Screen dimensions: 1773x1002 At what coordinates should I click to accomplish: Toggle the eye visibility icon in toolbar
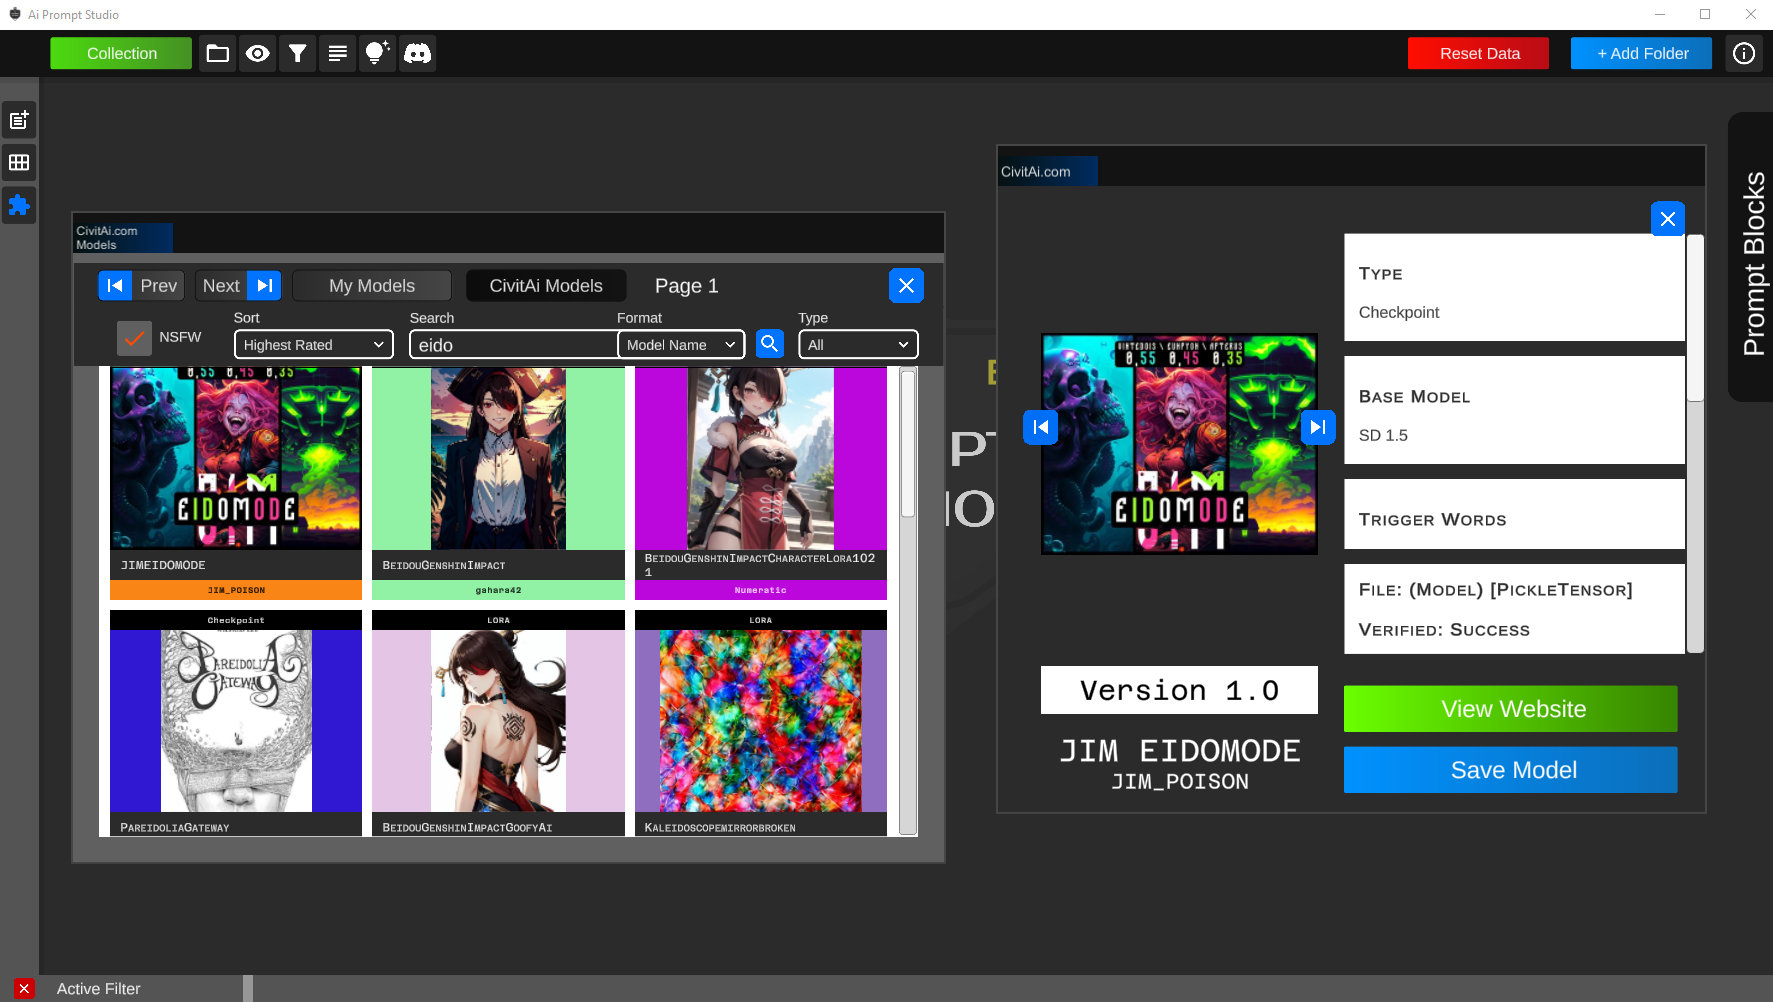pyautogui.click(x=257, y=54)
